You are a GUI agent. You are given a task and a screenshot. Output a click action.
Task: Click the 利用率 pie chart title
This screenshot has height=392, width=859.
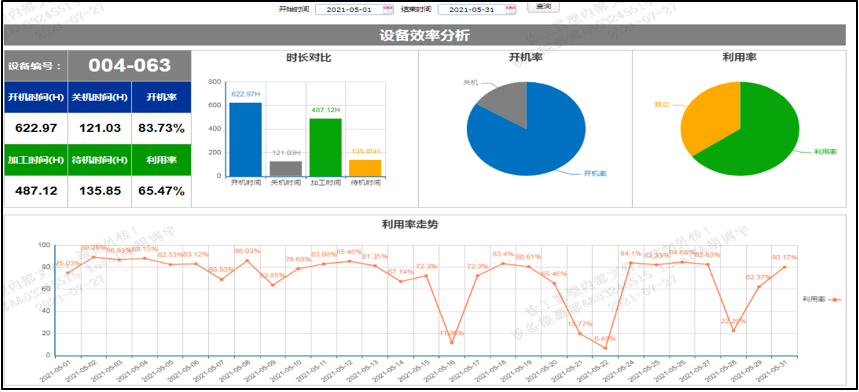tap(740, 57)
